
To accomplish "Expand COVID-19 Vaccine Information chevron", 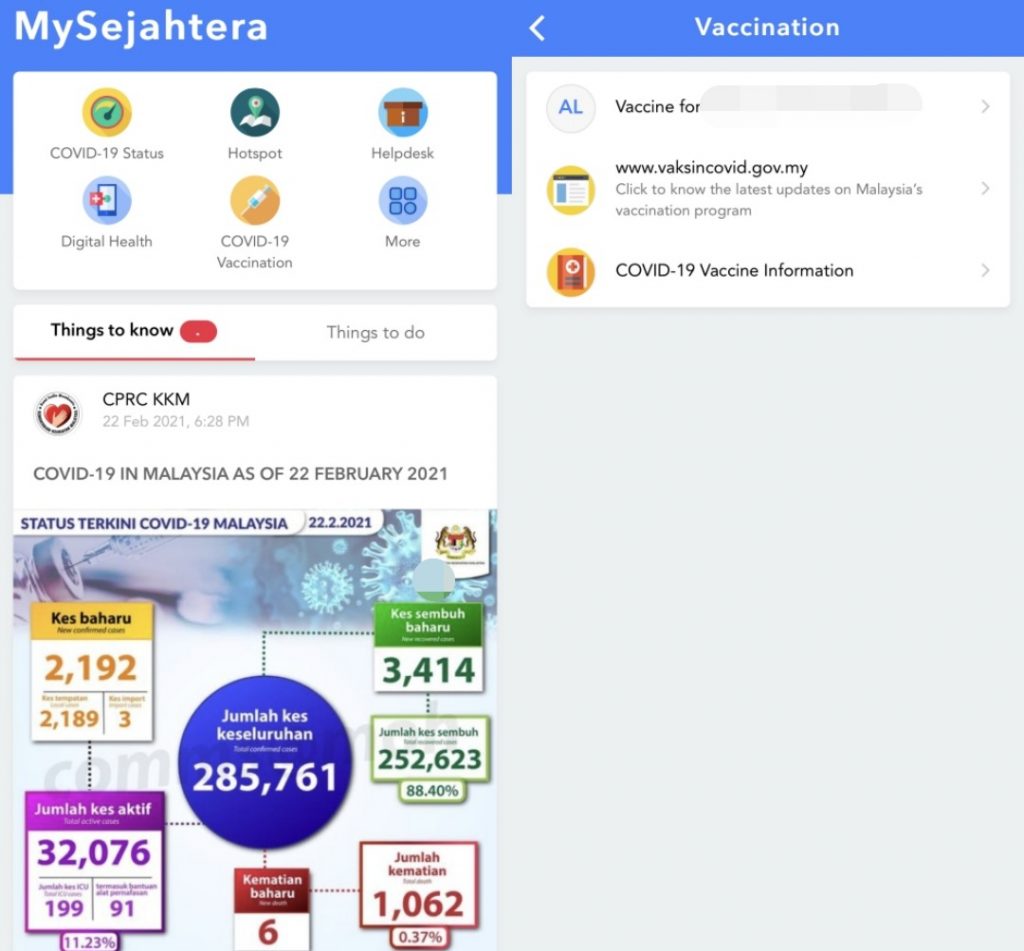I will pyautogui.click(x=985, y=270).
